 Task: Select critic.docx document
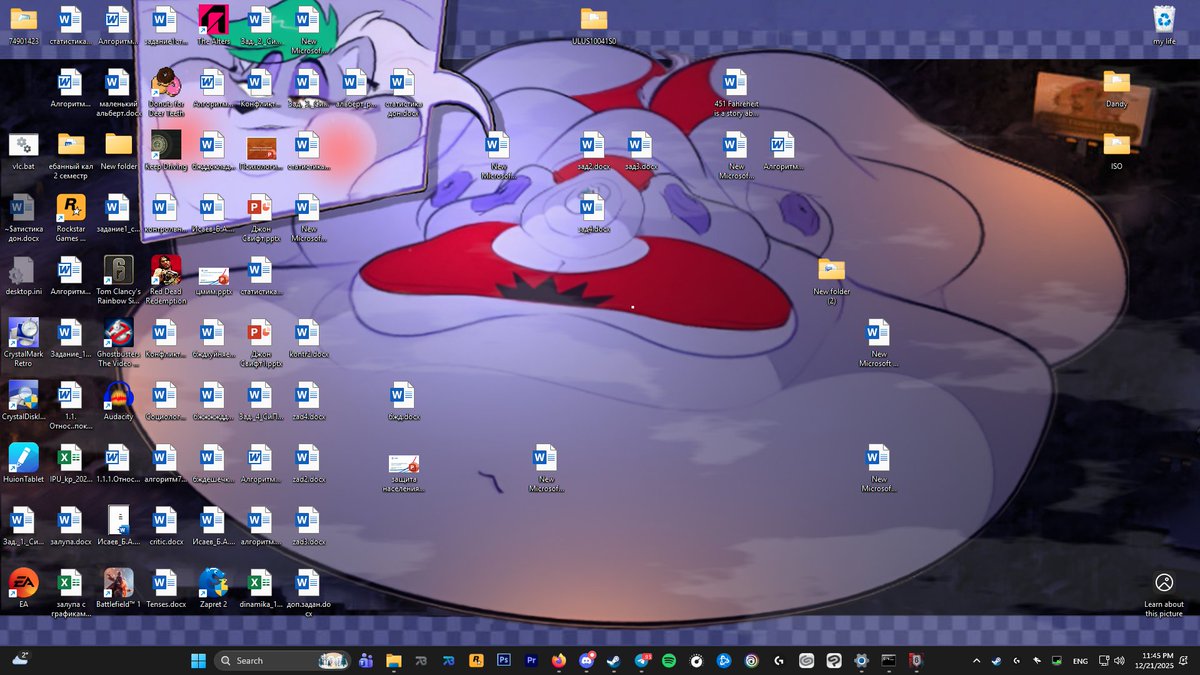coord(165,526)
